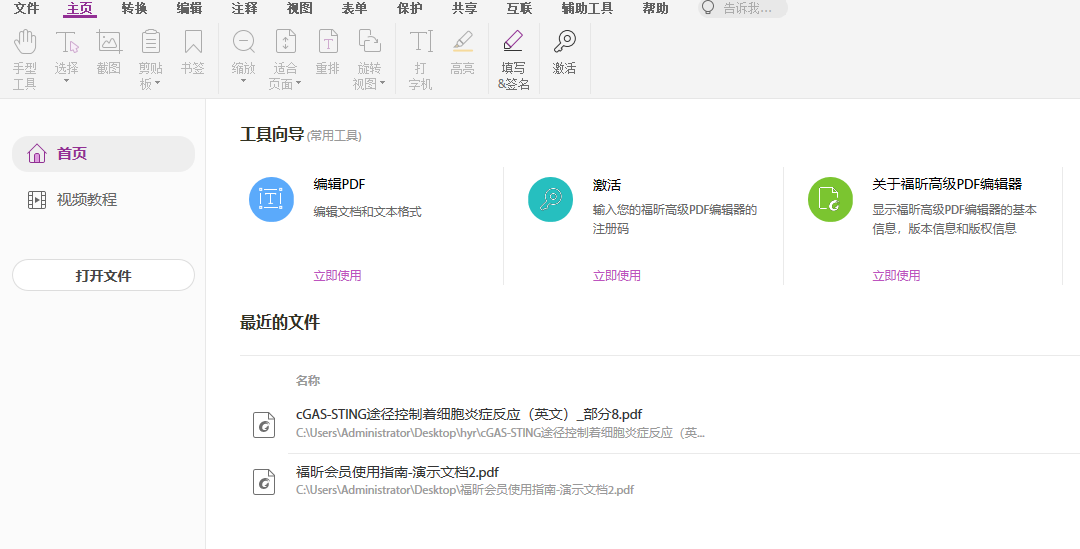Viewport: 1080px width, 549px height.
Task: Click the green About Foxit round icon
Action: (x=830, y=200)
